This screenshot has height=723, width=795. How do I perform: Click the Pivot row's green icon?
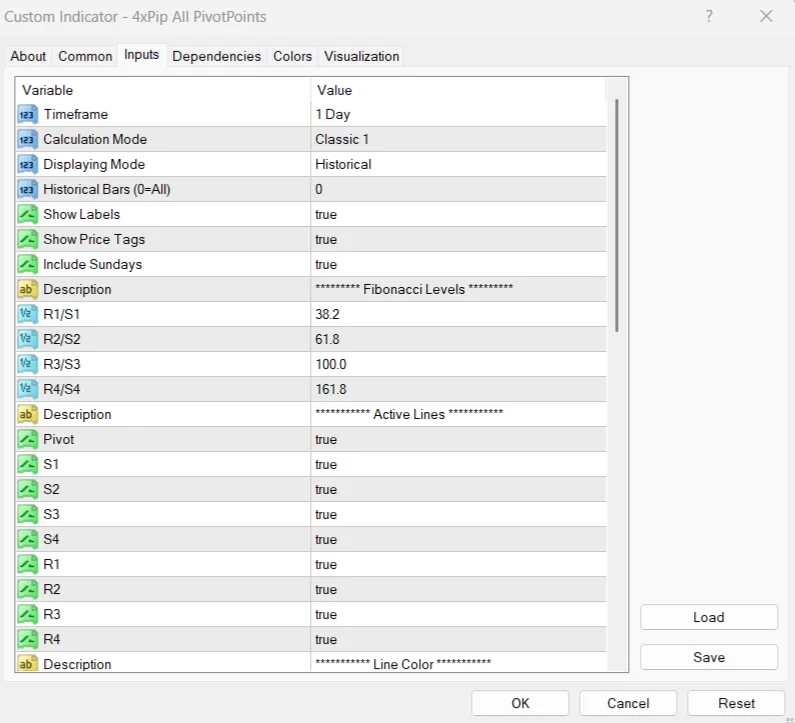[x=27, y=440]
